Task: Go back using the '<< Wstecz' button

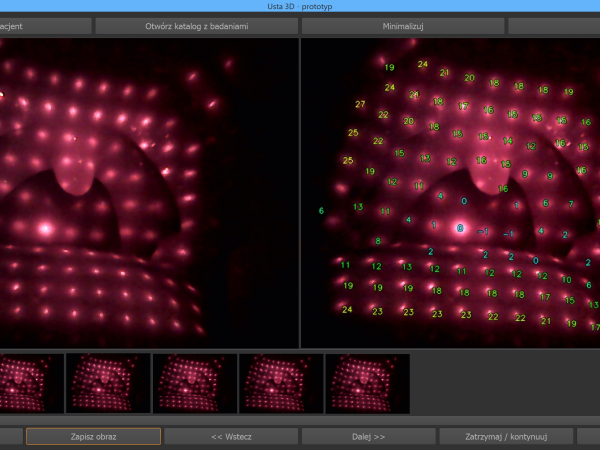Action: coord(230,437)
